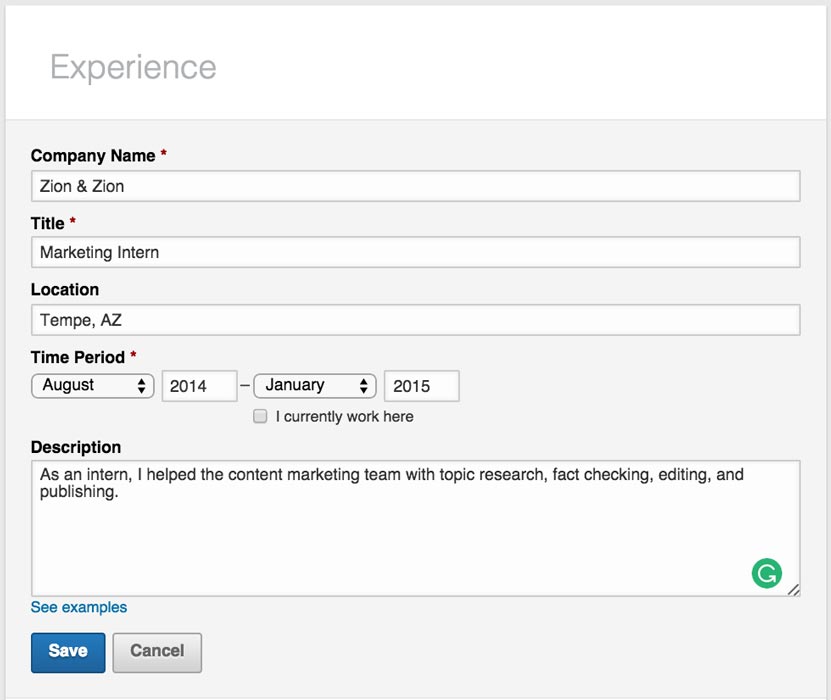Cancel editing with the Cancel button
The height and width of the screenshot is (700, 831).
[x=157, y=651]
